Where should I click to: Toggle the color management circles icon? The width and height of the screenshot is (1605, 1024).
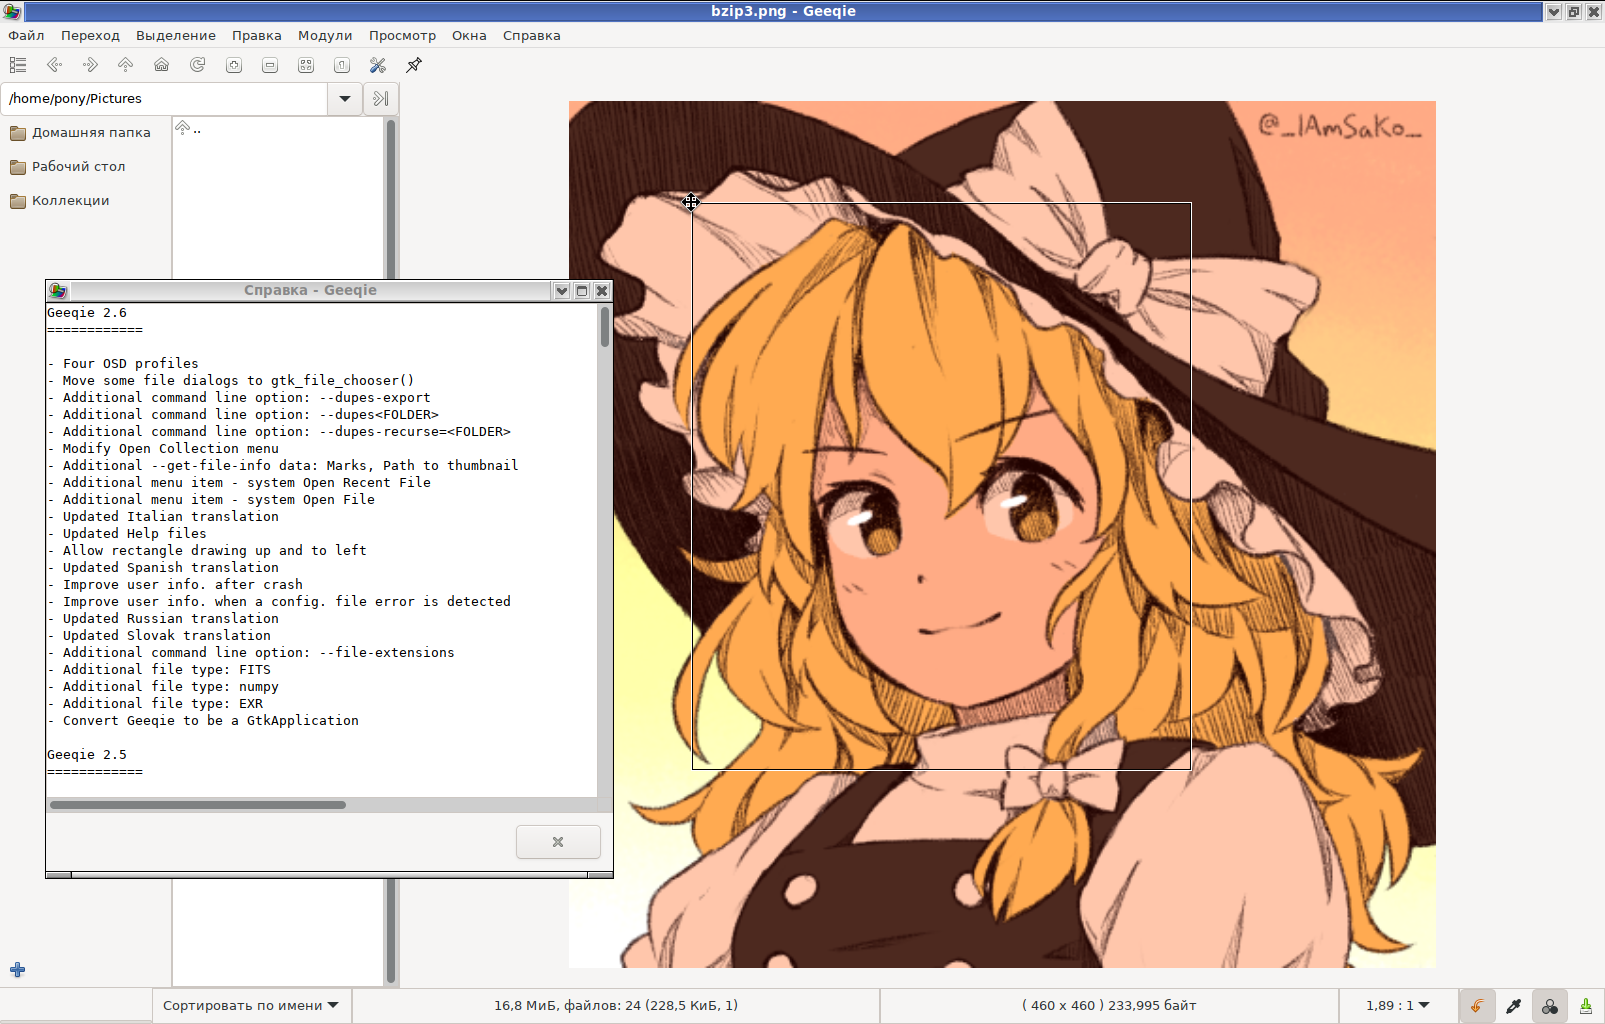point(1550,1006)
